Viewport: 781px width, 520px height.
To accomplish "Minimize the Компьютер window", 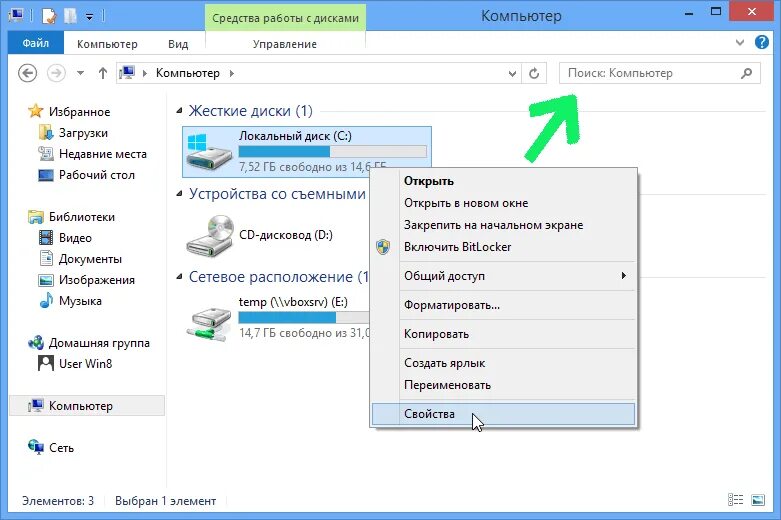I will click(689, 13).
